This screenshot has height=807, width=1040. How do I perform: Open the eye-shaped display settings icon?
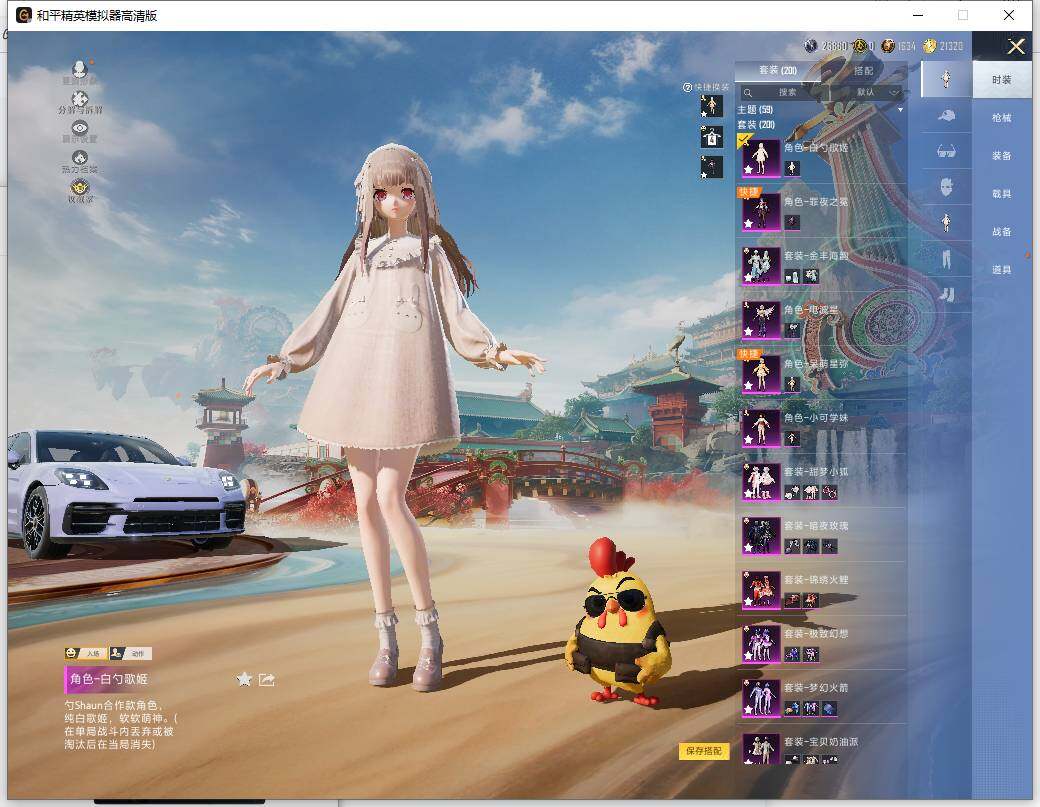pos(80,129)
